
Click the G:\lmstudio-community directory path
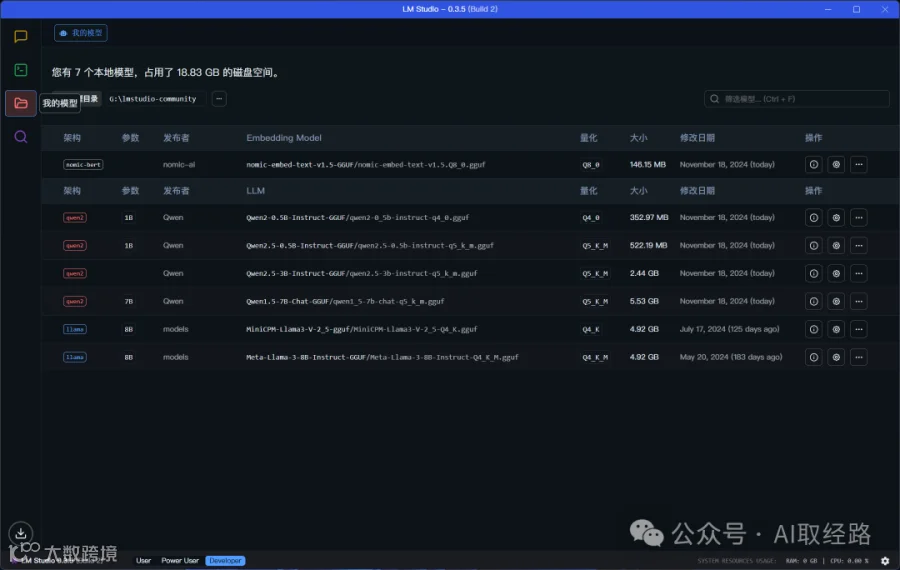click(x=153, y=99)
